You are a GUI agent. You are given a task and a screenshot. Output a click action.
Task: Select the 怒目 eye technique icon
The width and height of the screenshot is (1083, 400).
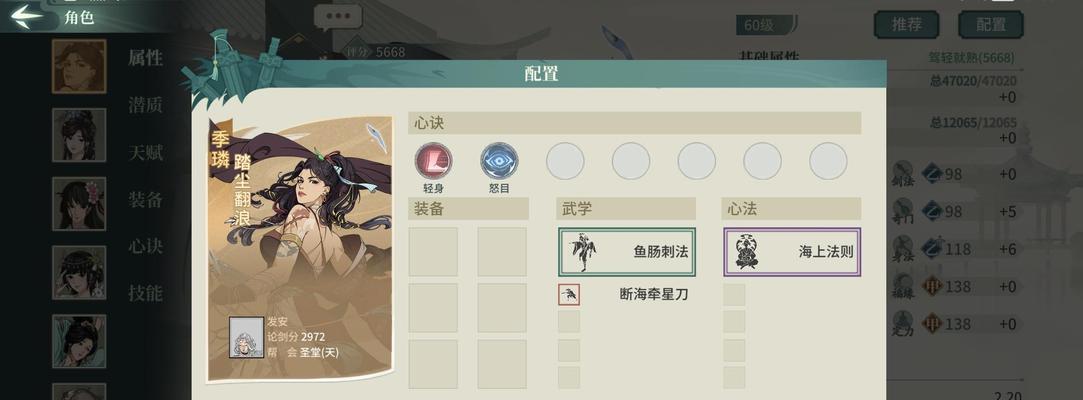point(499,161)
